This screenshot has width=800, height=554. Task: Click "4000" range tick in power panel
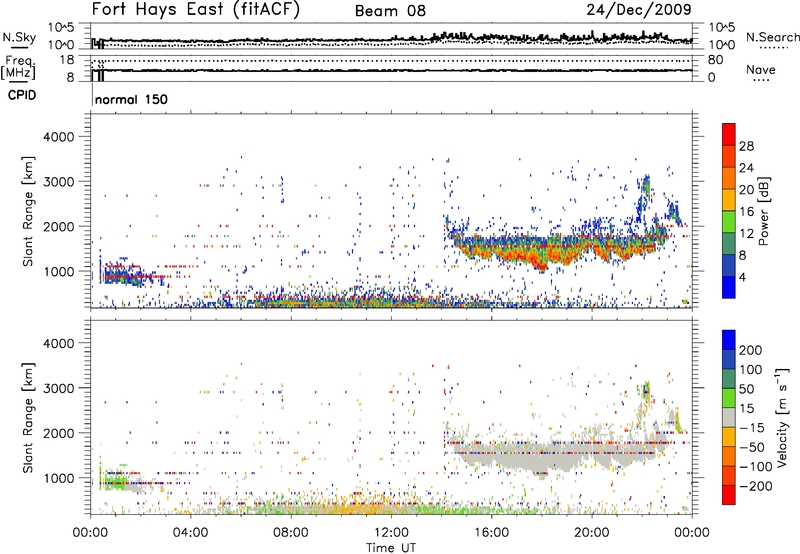click(59, 137)
